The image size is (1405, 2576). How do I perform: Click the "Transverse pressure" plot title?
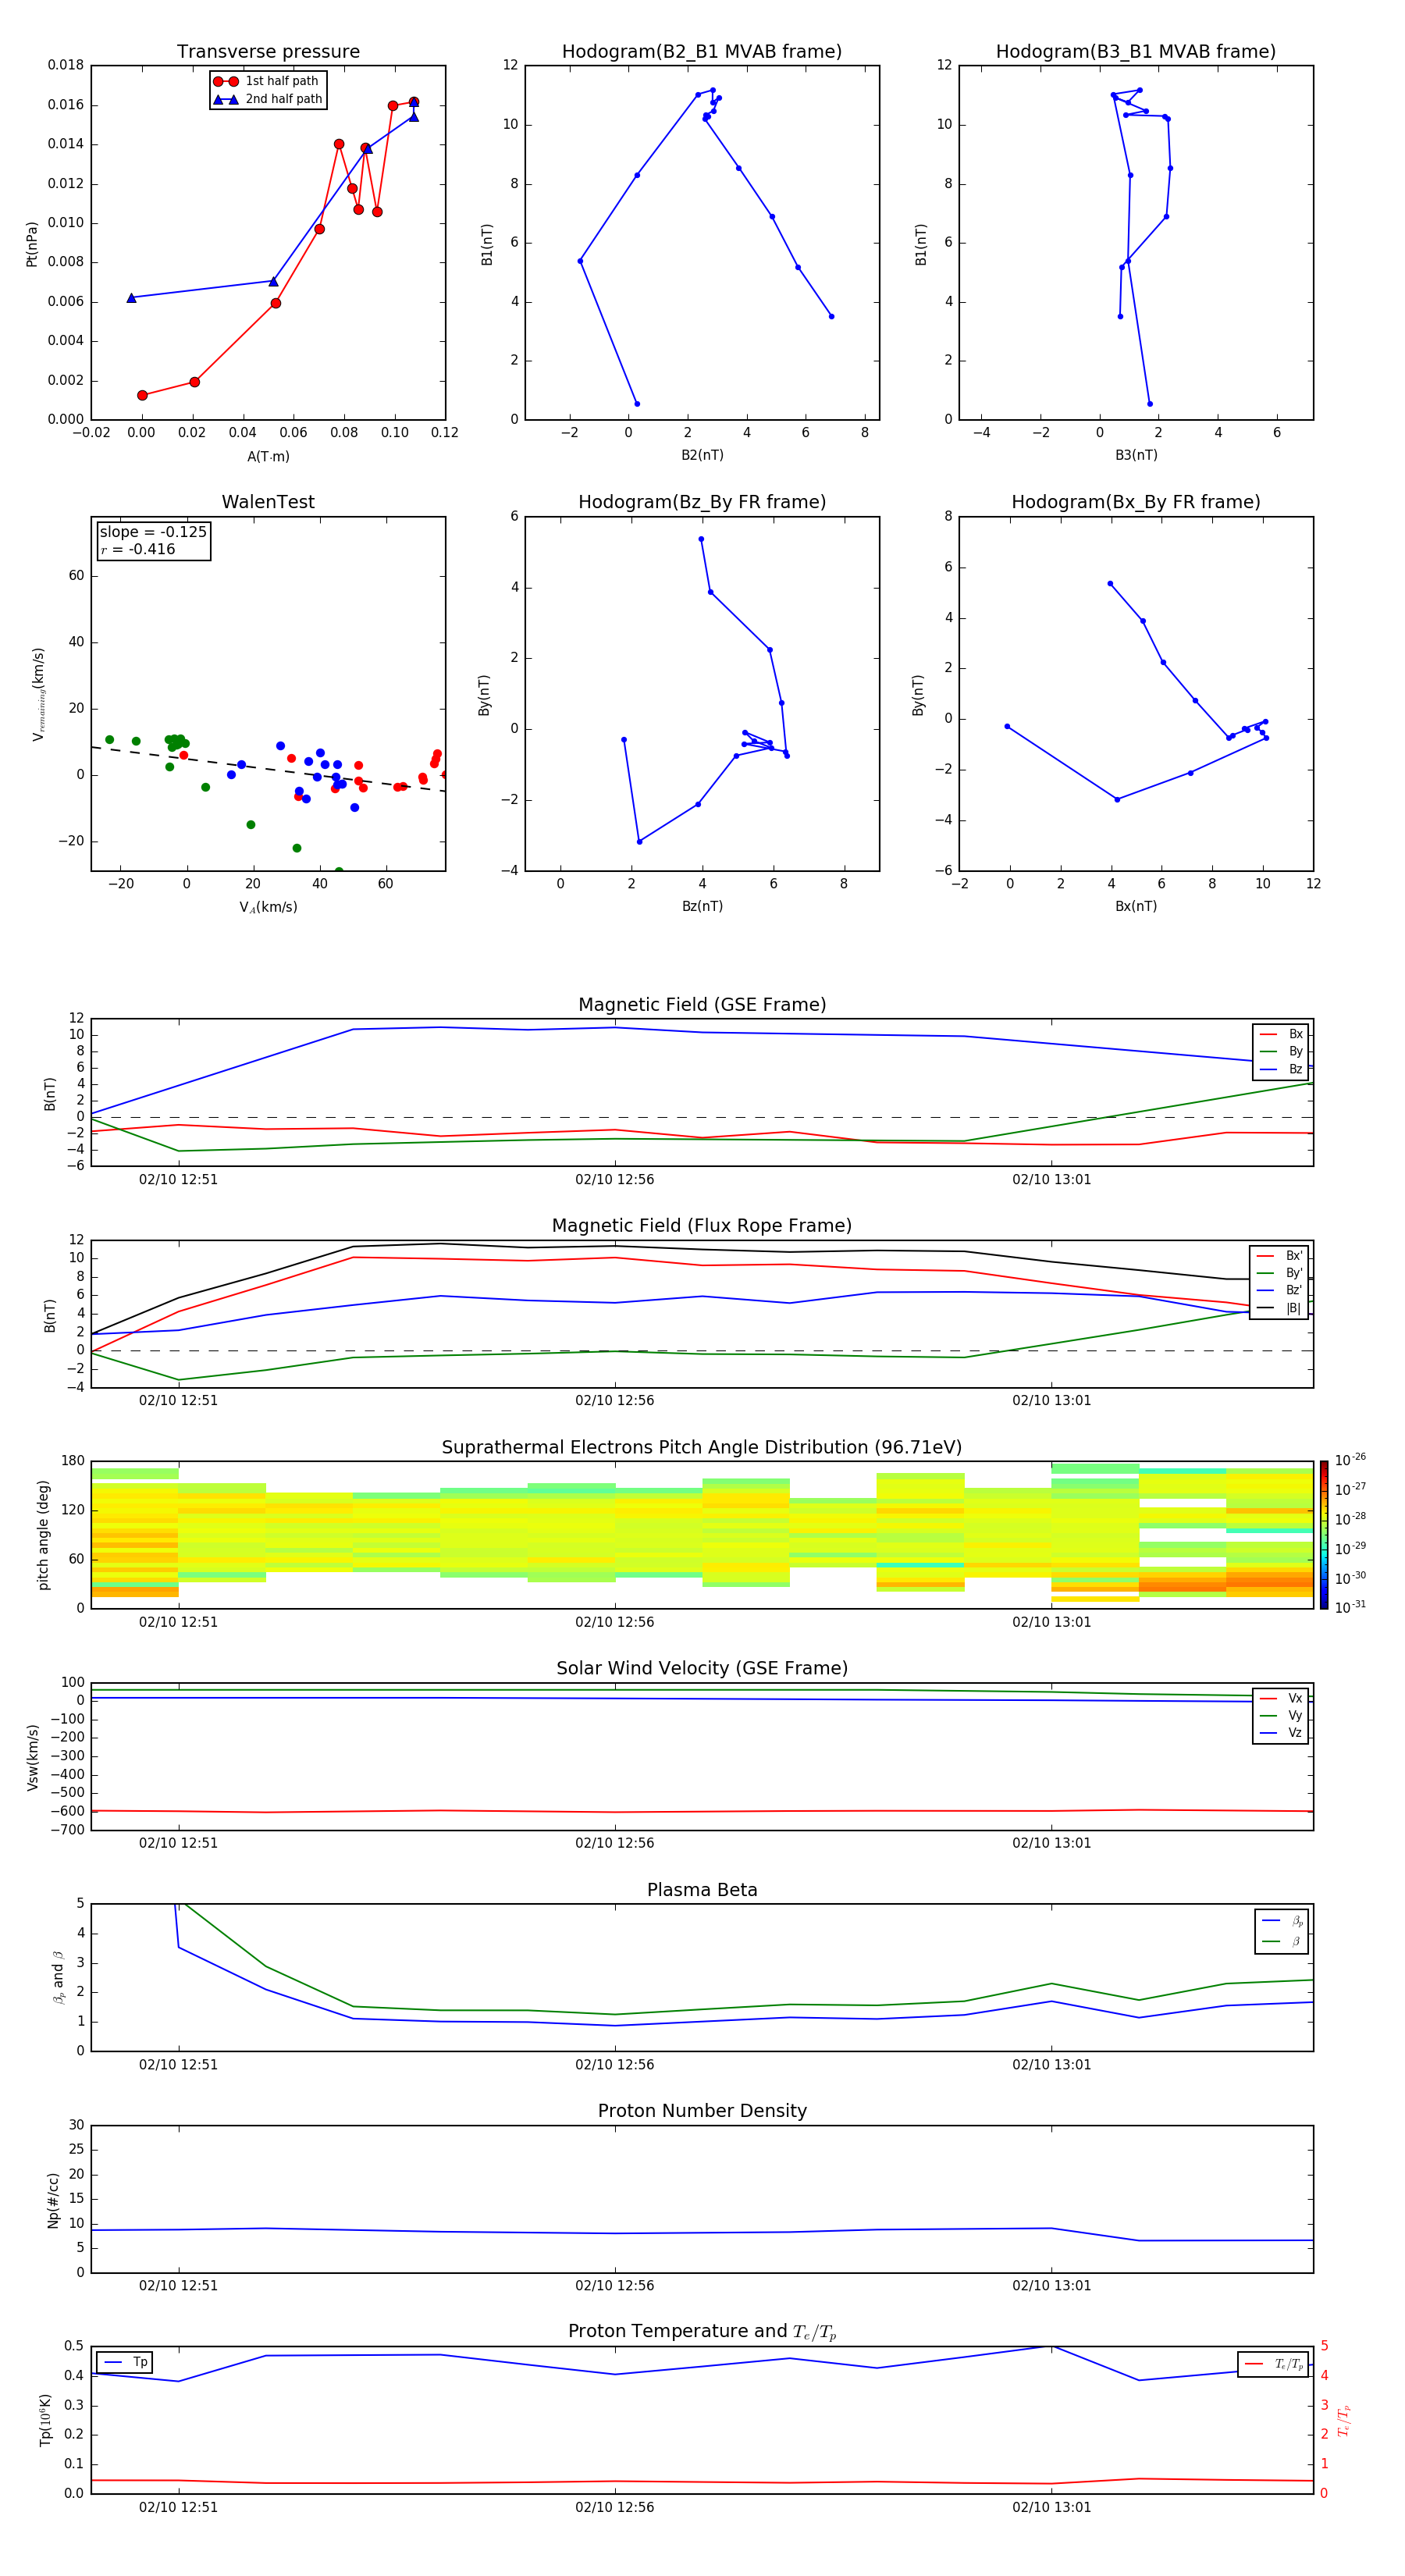[x=268, y=51]
